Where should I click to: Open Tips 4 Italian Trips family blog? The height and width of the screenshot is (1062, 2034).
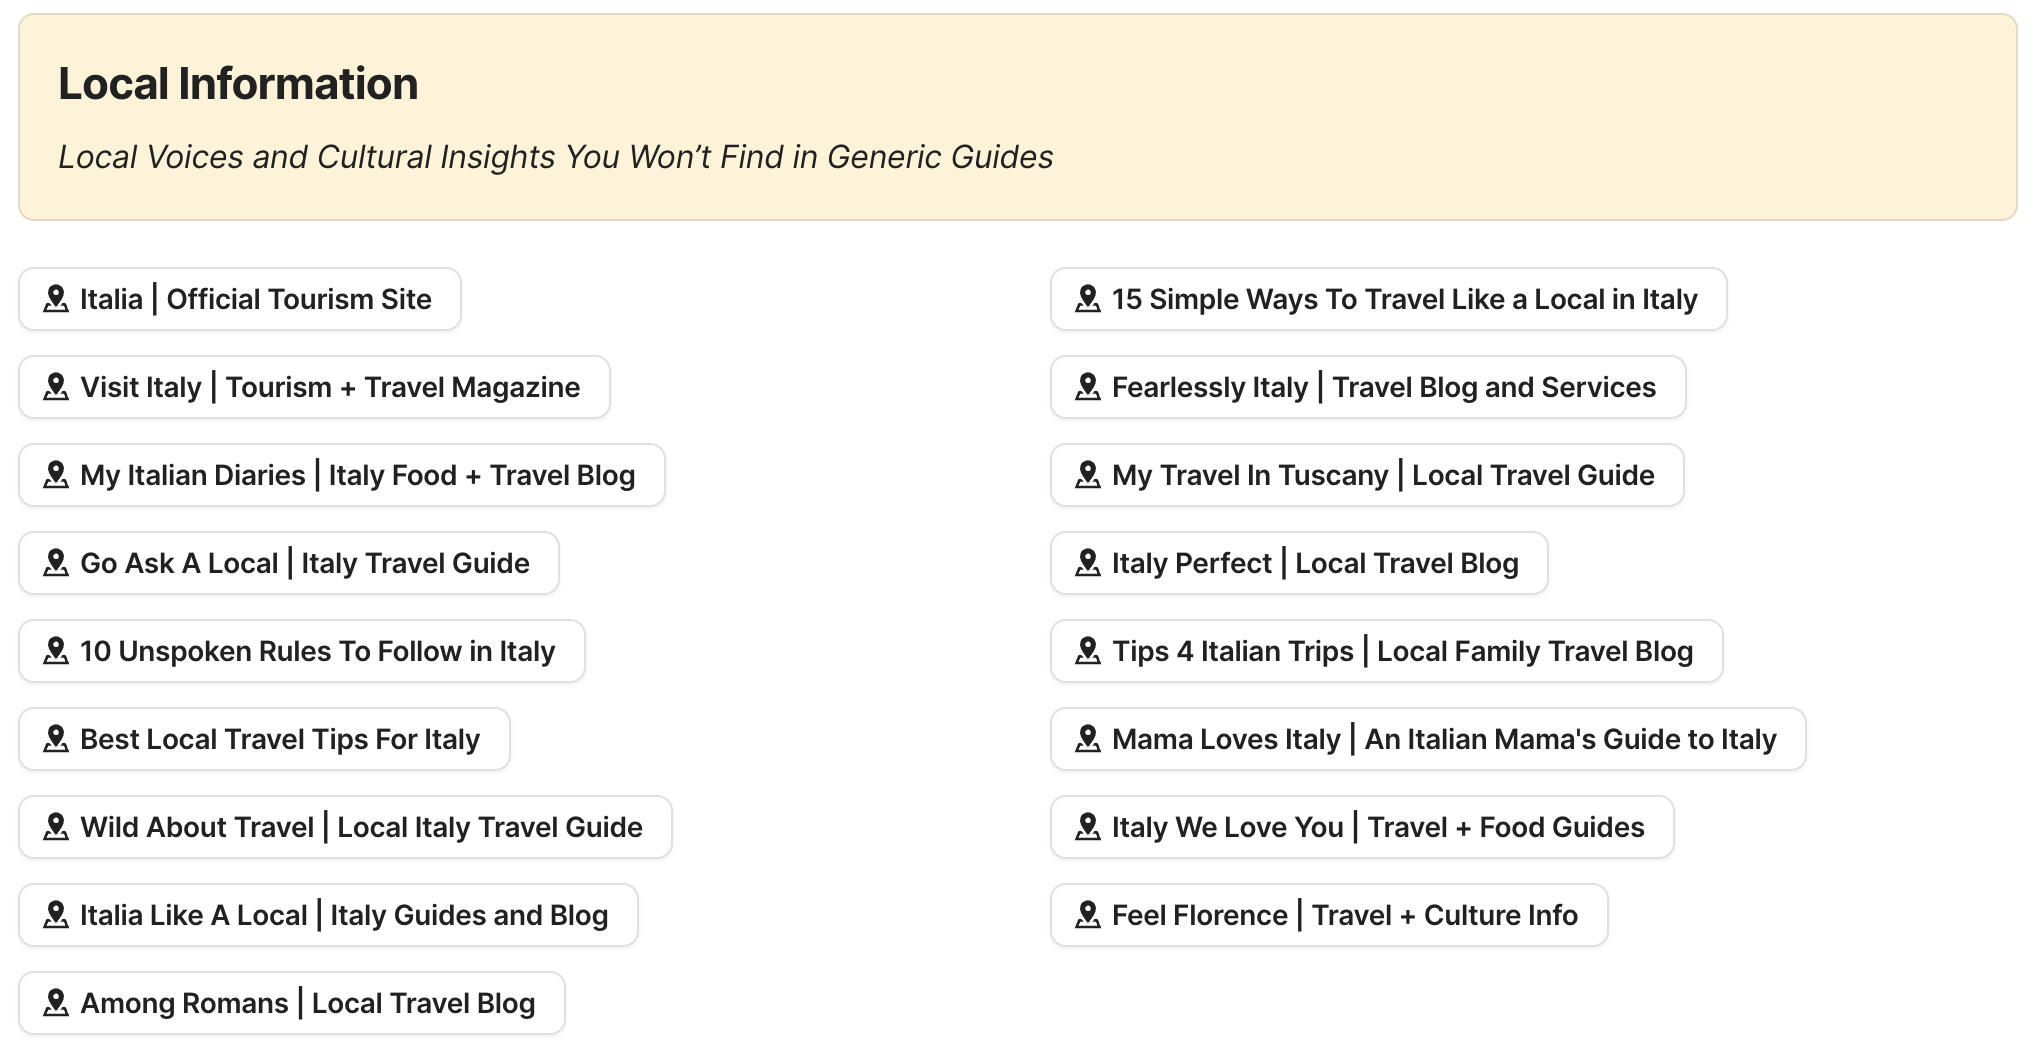point(1402,651)
